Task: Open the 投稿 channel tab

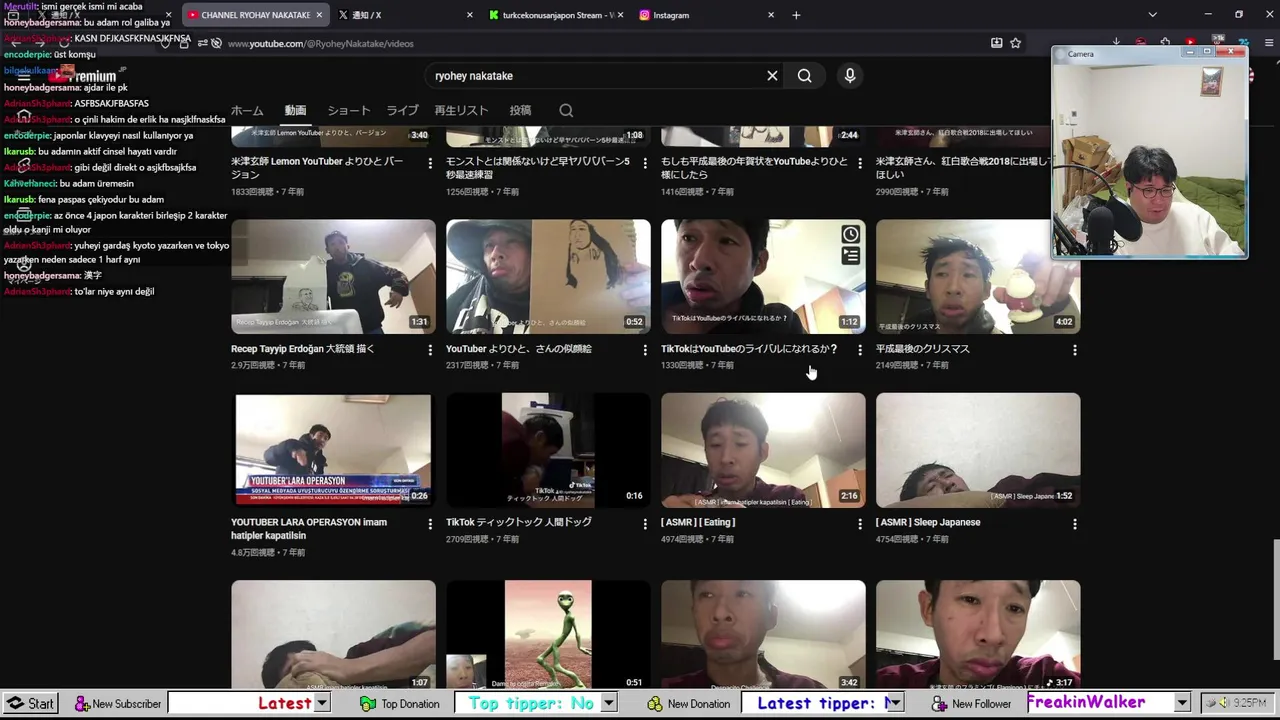Action: pos(520,111)
